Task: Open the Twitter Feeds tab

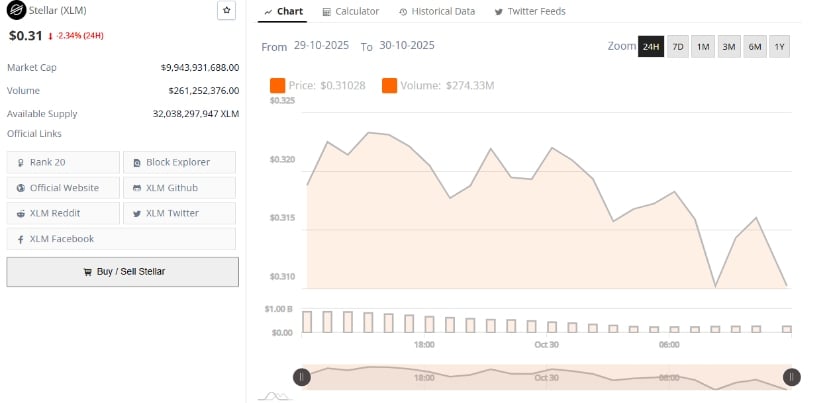Action: (x=529, y=11)
